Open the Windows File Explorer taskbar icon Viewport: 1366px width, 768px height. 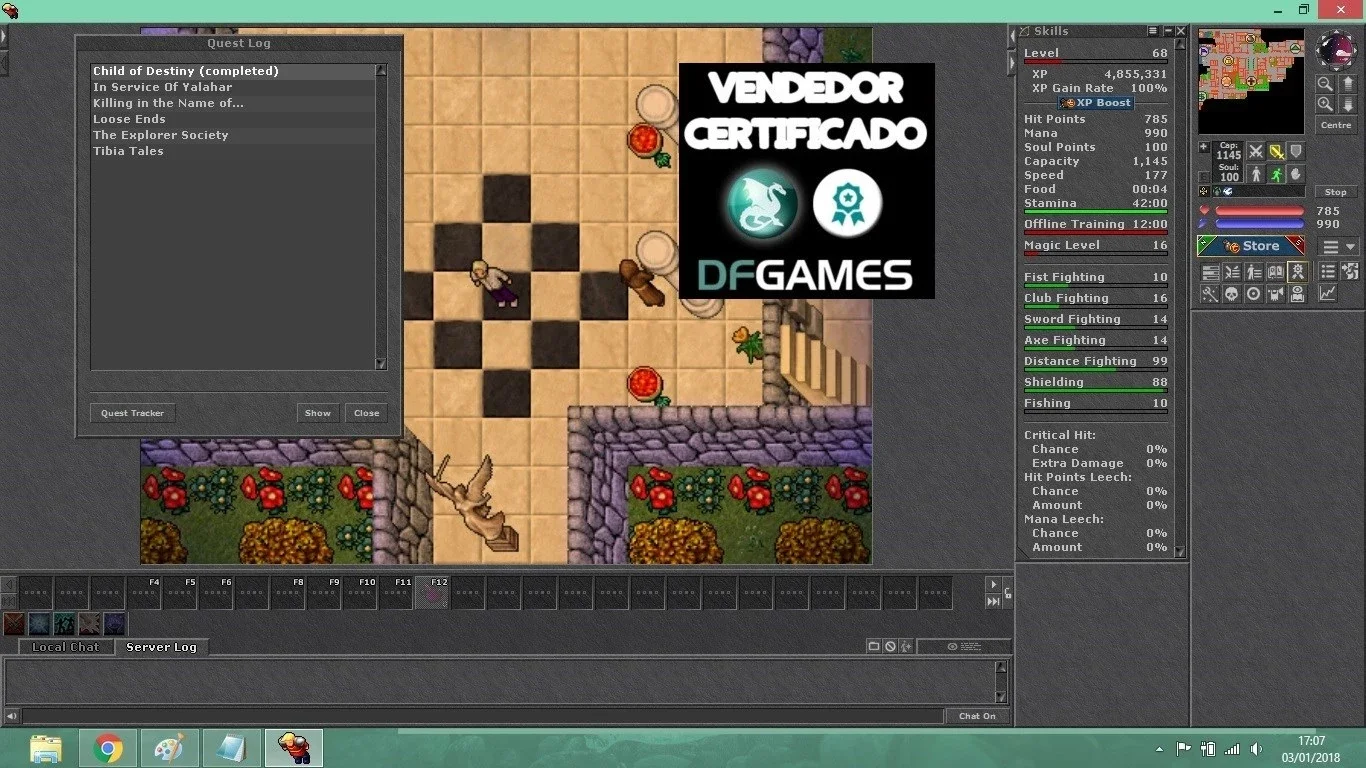click(46, 748)
